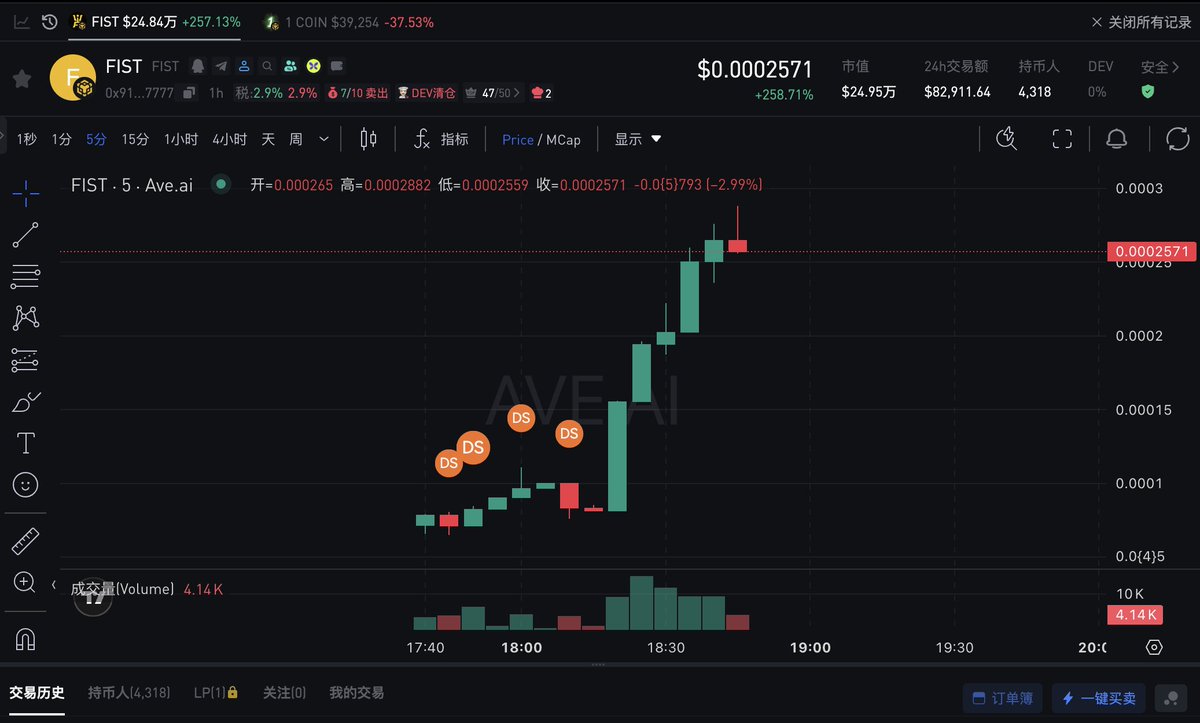This screenshot has width=1200, height=723.
Task: Select the measure ruler tool
Action: pyautogui.click(x=25, y=540)
